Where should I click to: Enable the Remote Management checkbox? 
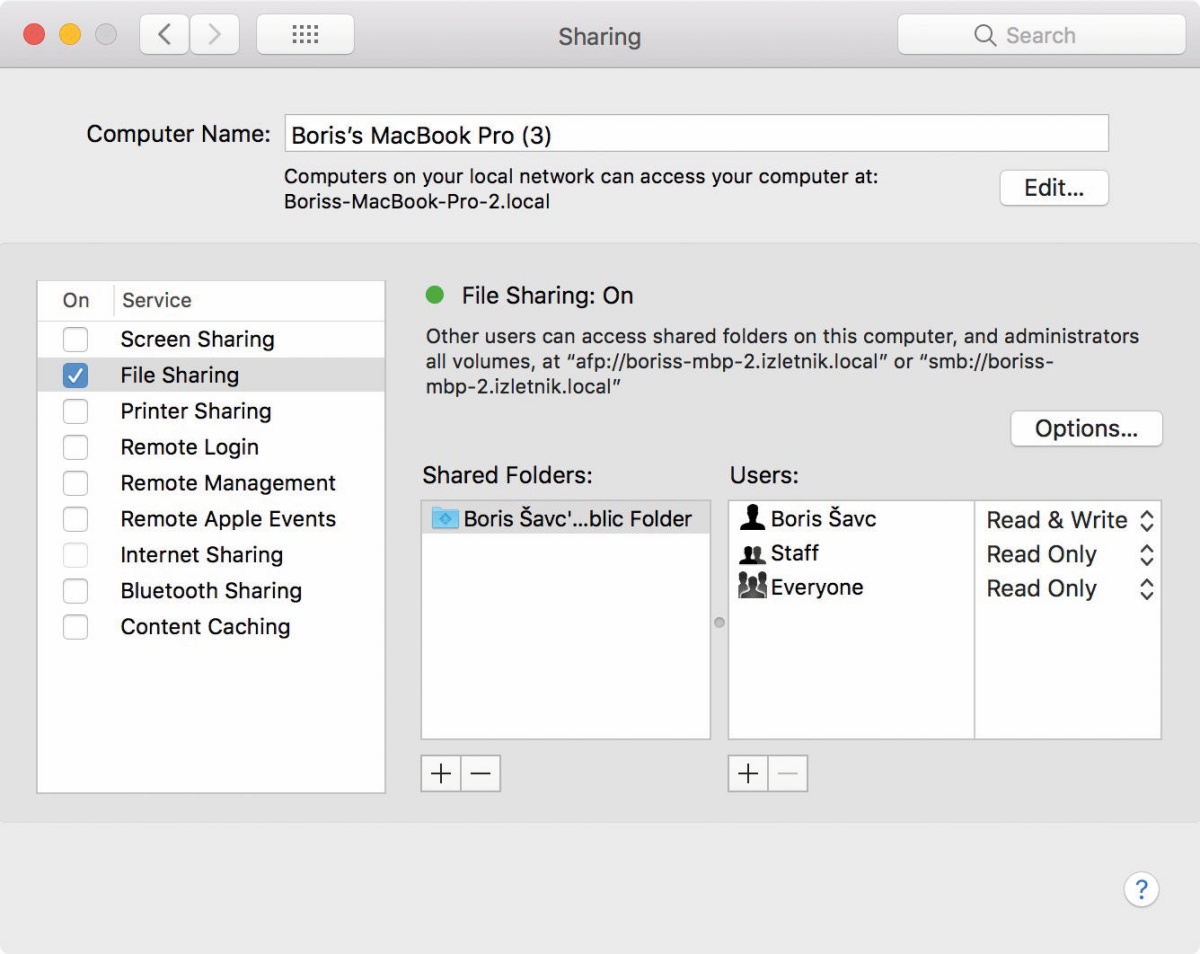coord(75,483)
